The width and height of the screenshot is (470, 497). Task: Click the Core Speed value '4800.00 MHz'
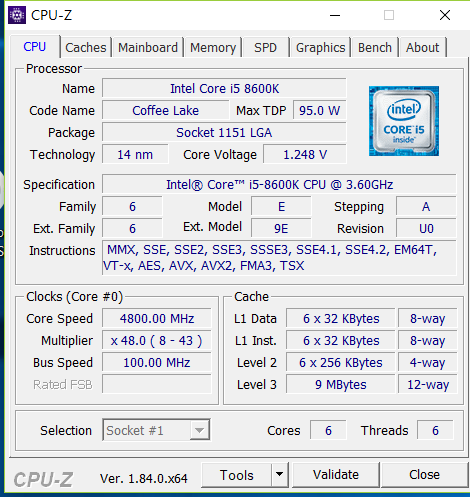(x=157, y=318)
